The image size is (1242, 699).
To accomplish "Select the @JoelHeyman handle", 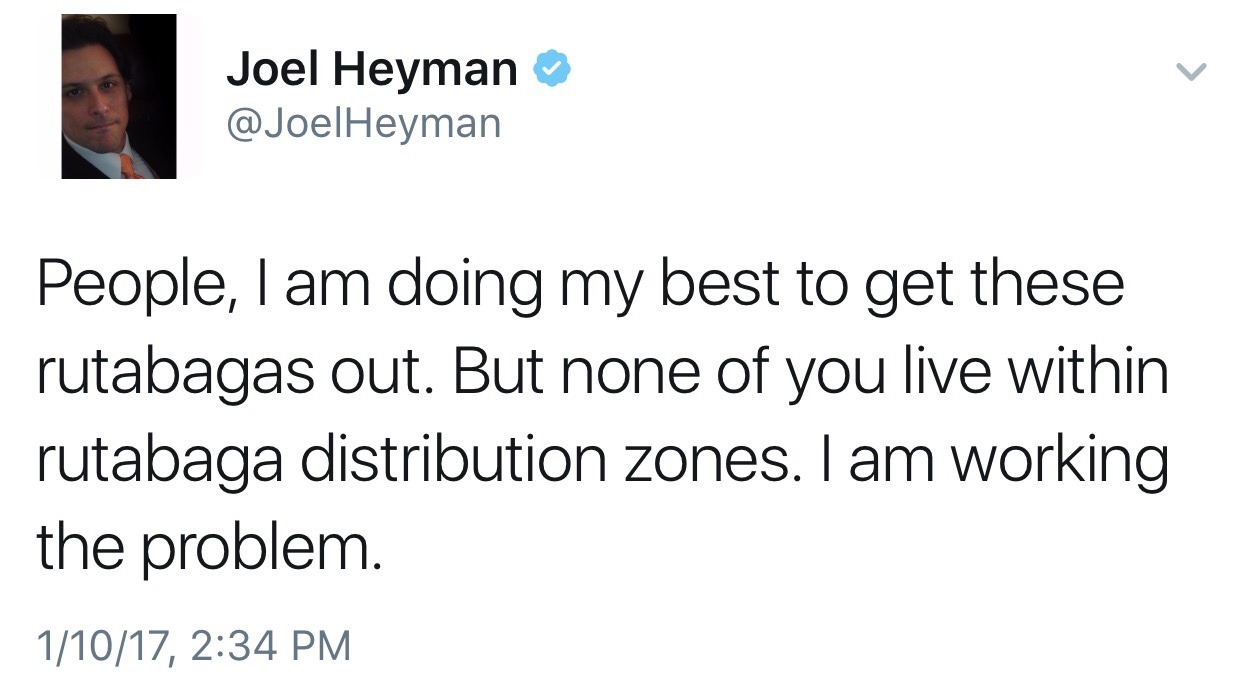I will pyautogui.click(x=364, y=123).
